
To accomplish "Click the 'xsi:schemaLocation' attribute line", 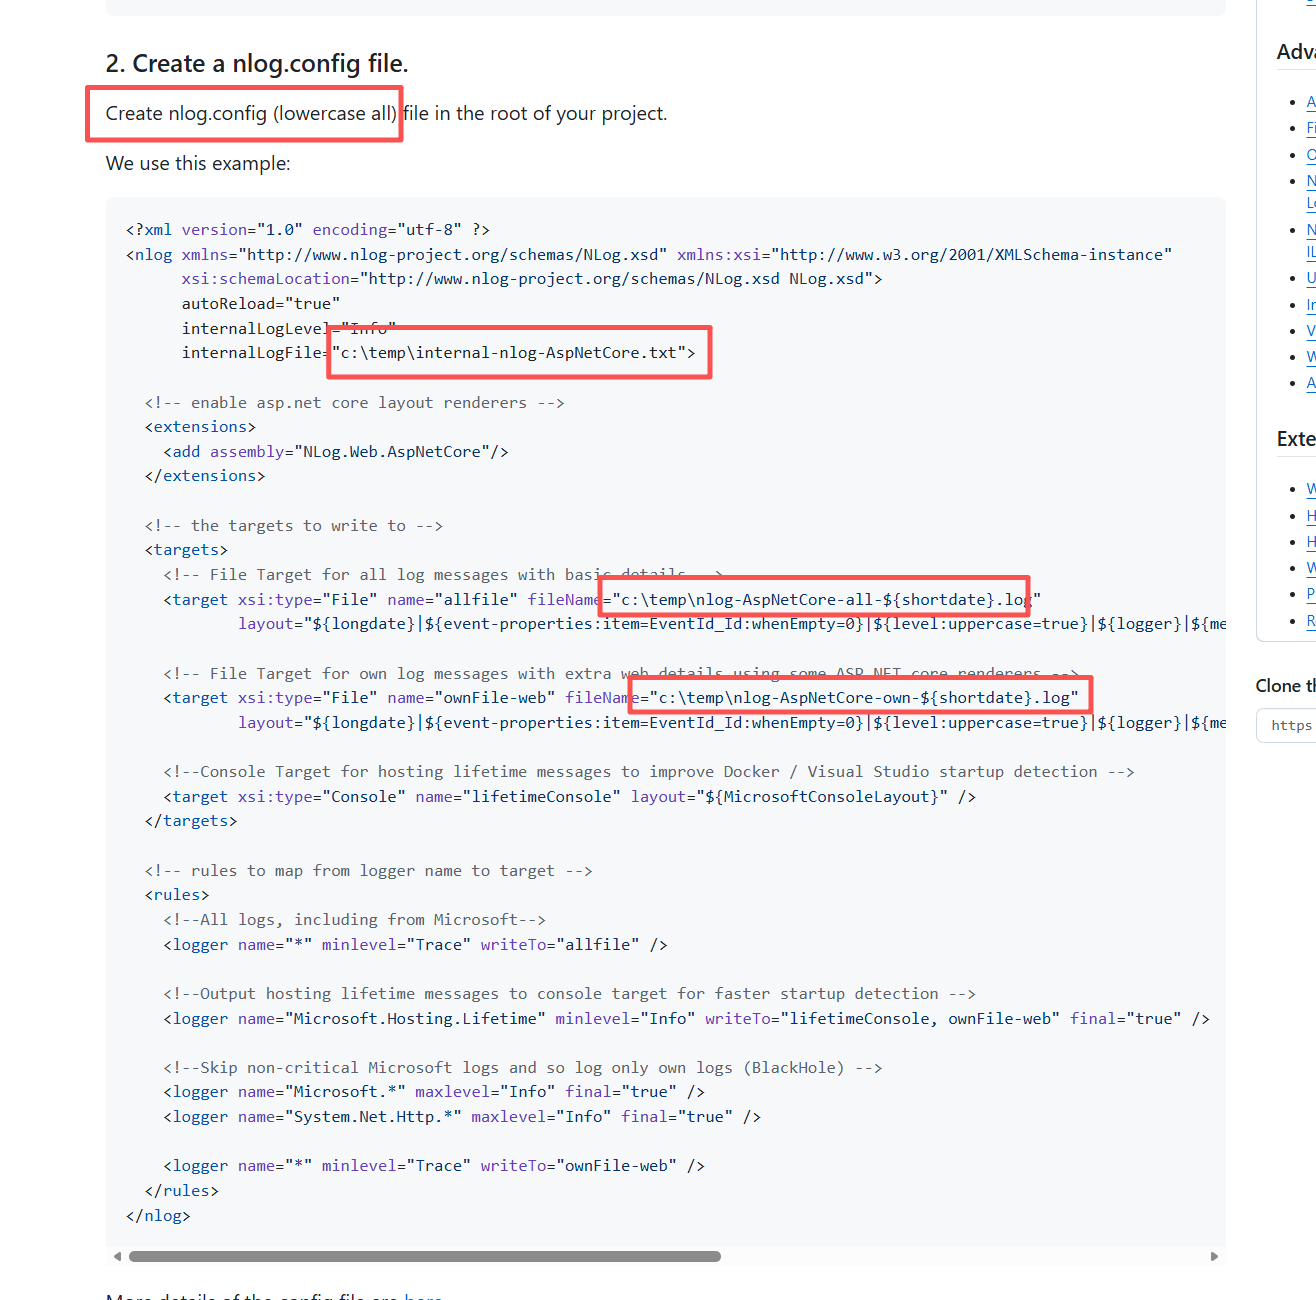I will coord(532,279).
